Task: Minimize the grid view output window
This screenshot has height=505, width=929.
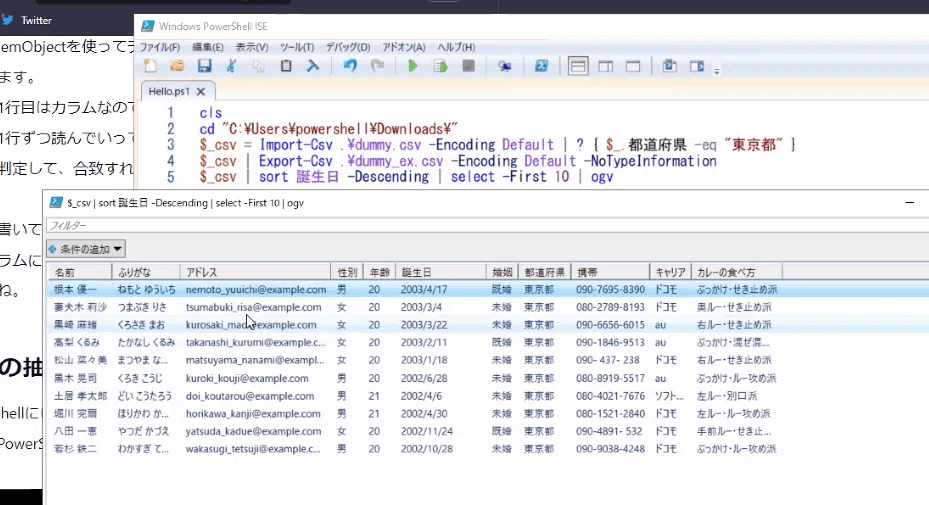Action: pos(909,203)
